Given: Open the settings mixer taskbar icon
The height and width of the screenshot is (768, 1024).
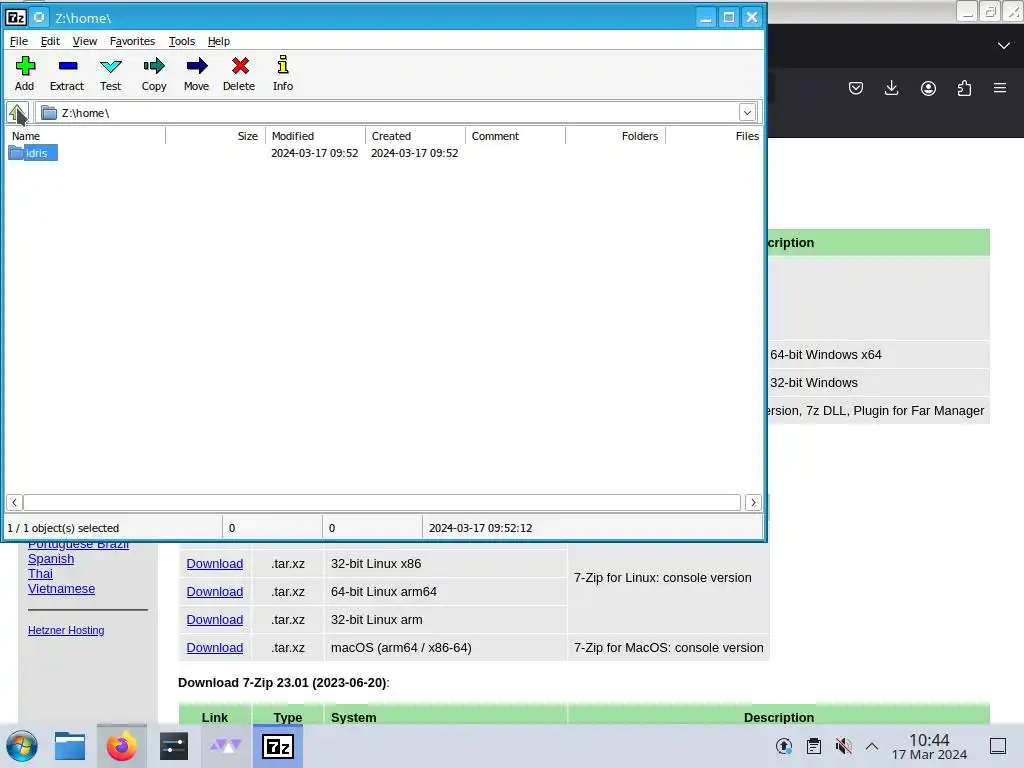Looking at the screenshot, I should pyautogui.click(x=174, y=746).
